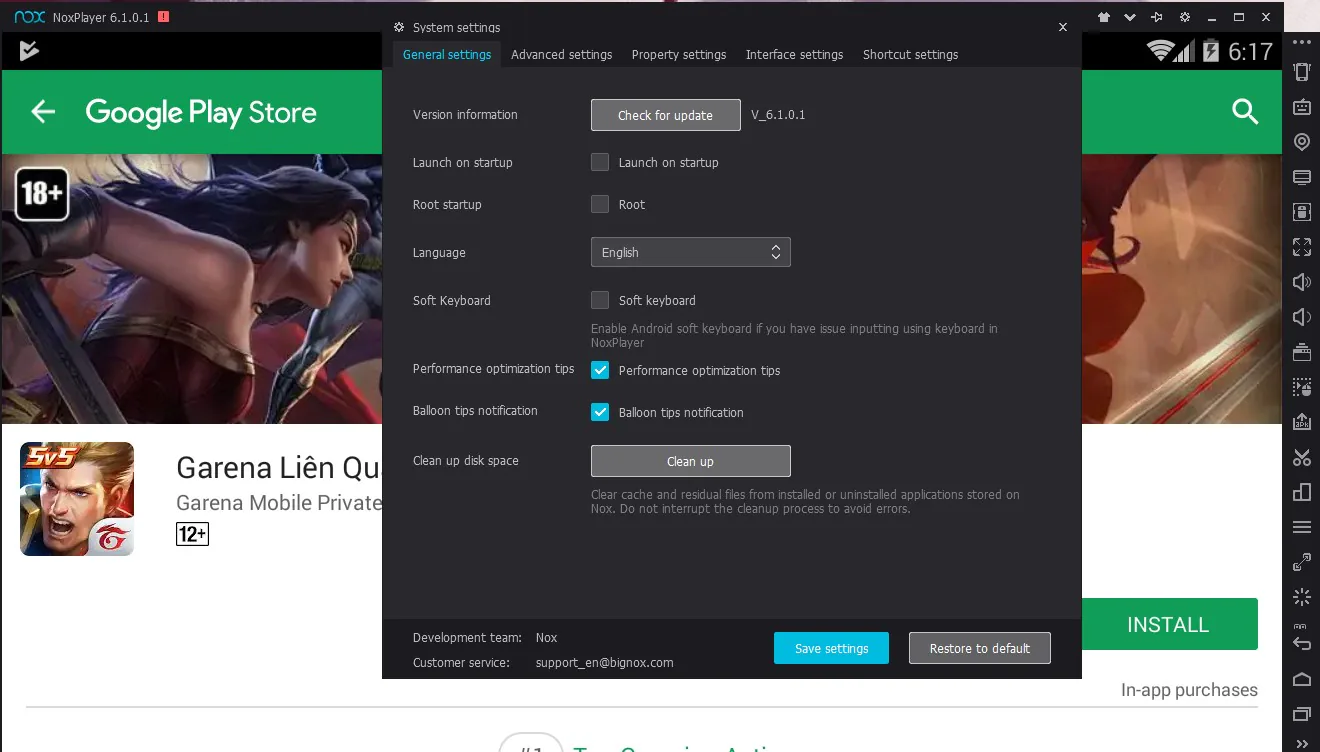1320x752 pixels.
Task: Go to Interface settings tab
Action: tap(795, 55)
